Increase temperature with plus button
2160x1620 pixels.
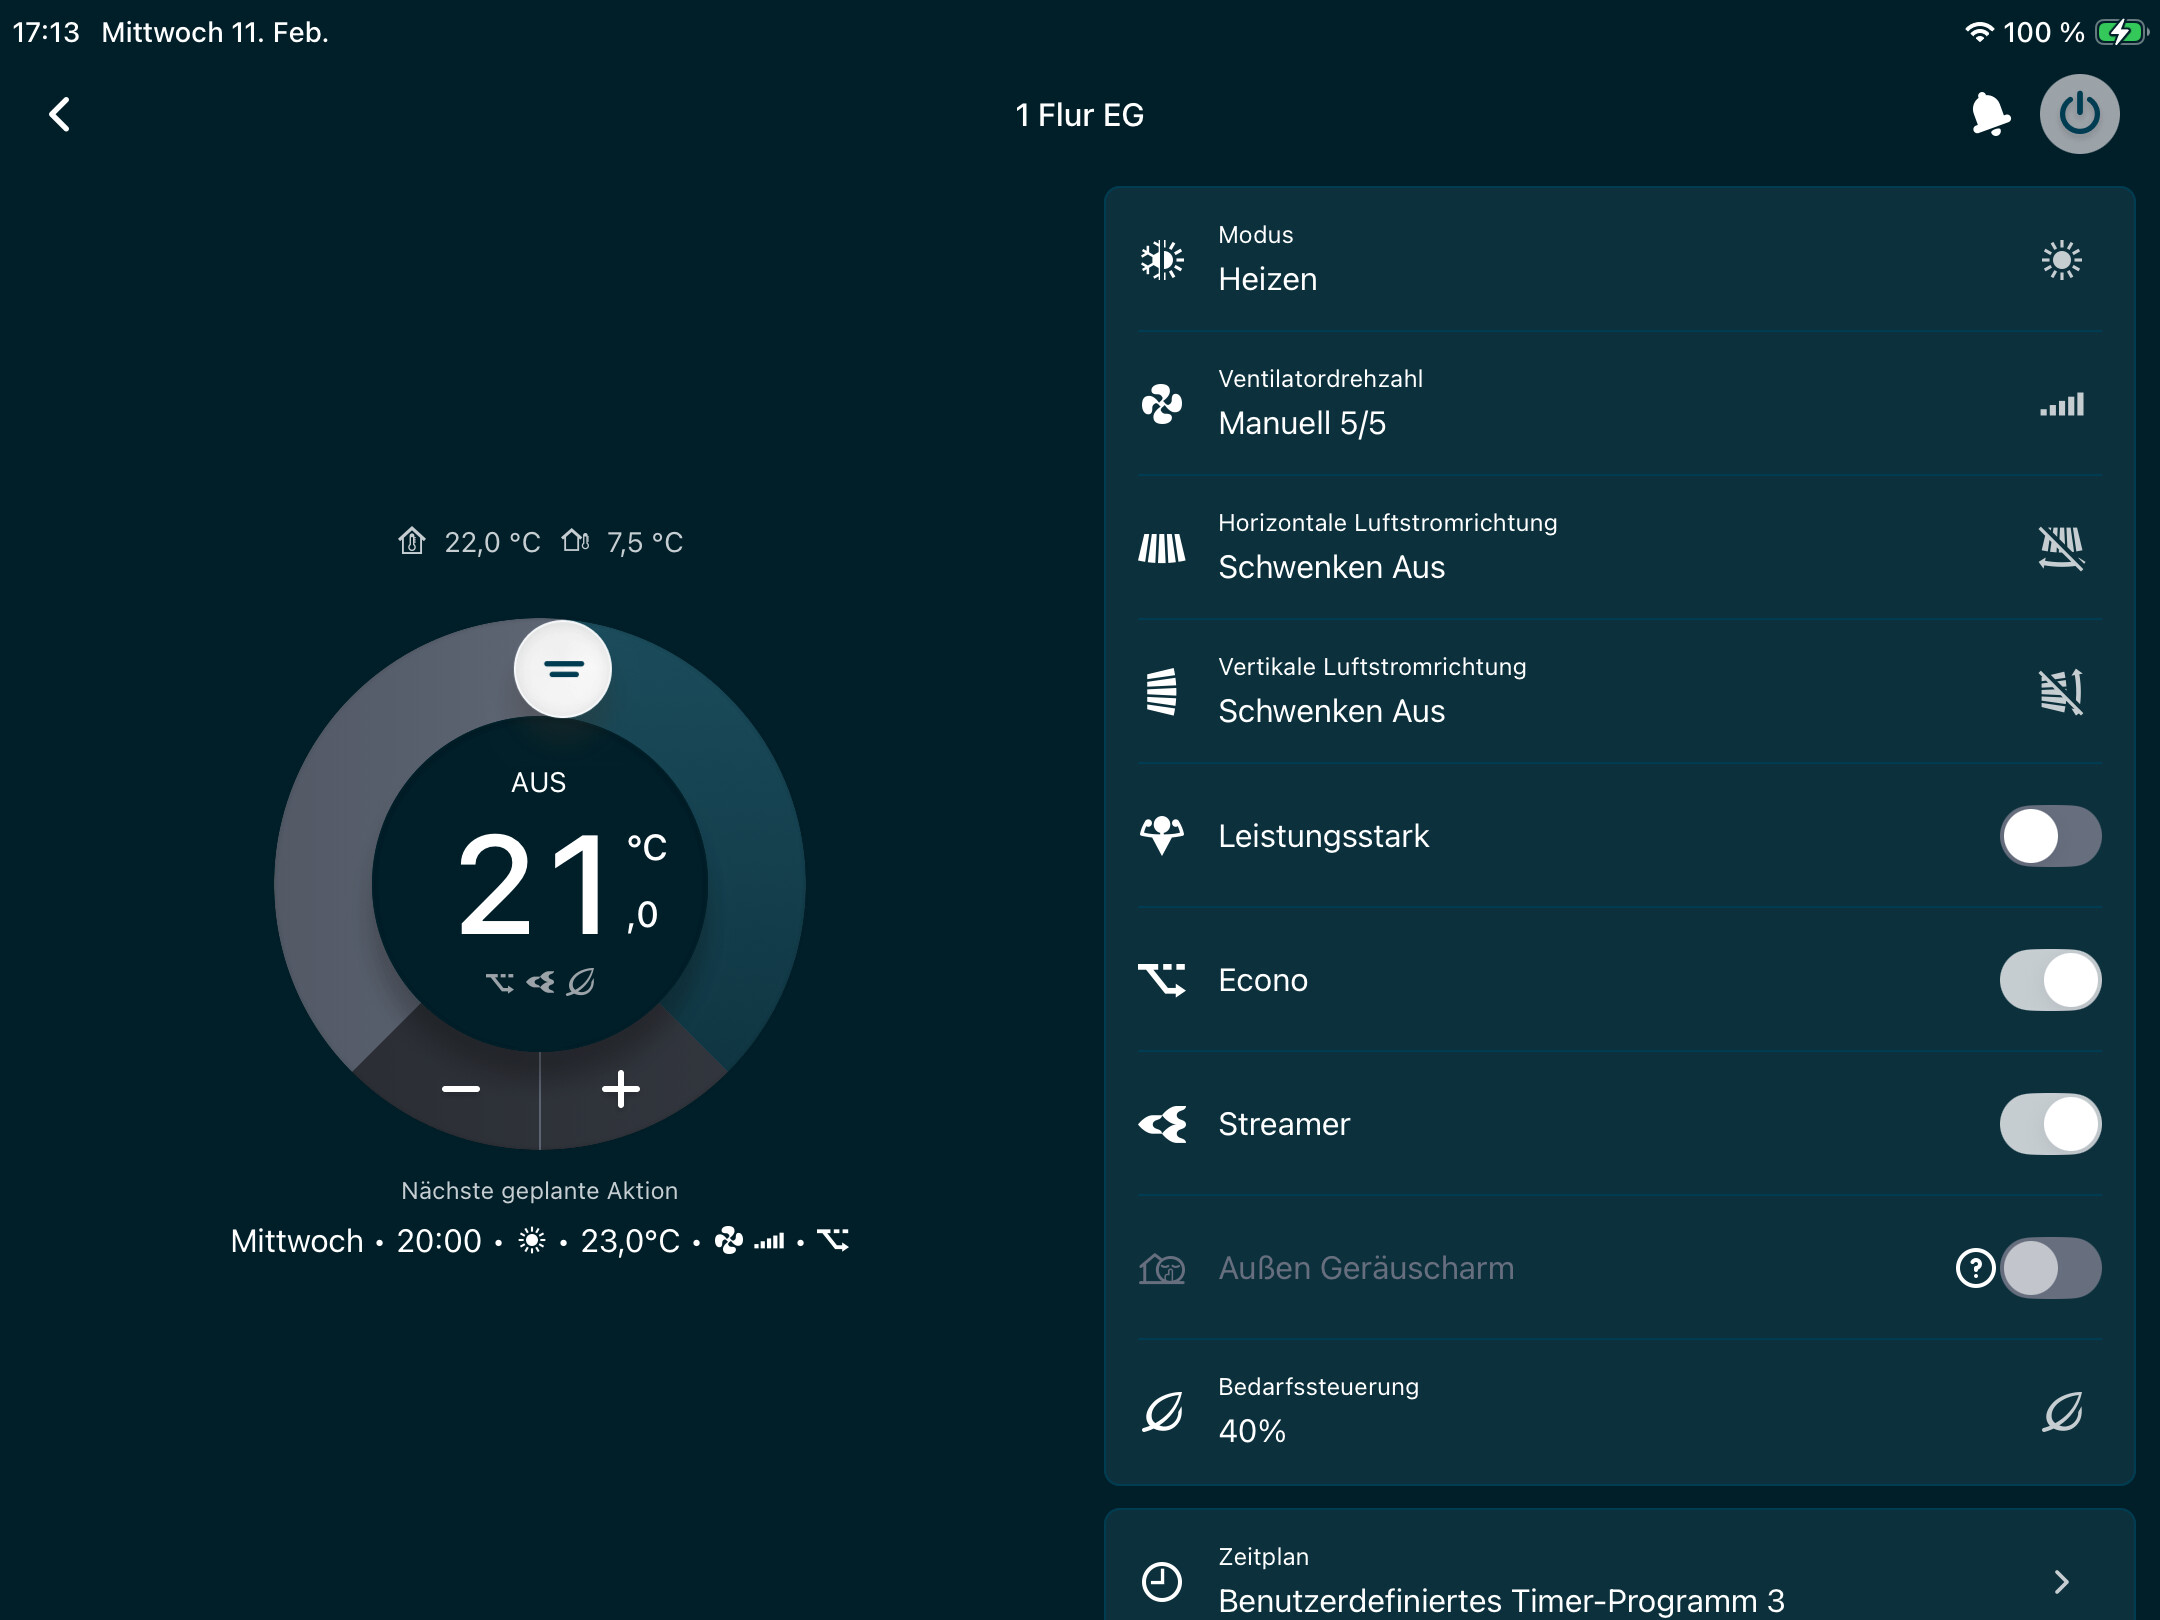click(620, 1089)
